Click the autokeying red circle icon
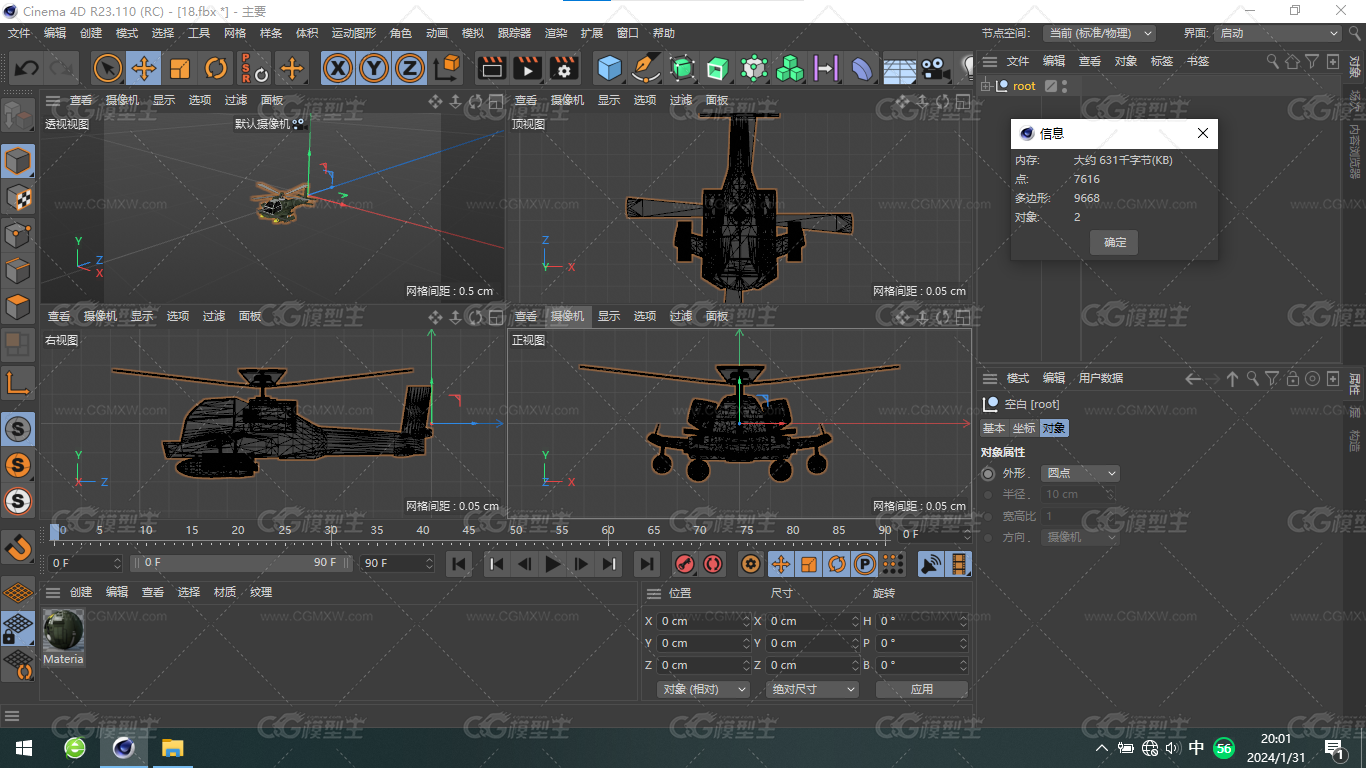Screen dimensions: 1366x768 pyautogui.click(x=712, y=565)
